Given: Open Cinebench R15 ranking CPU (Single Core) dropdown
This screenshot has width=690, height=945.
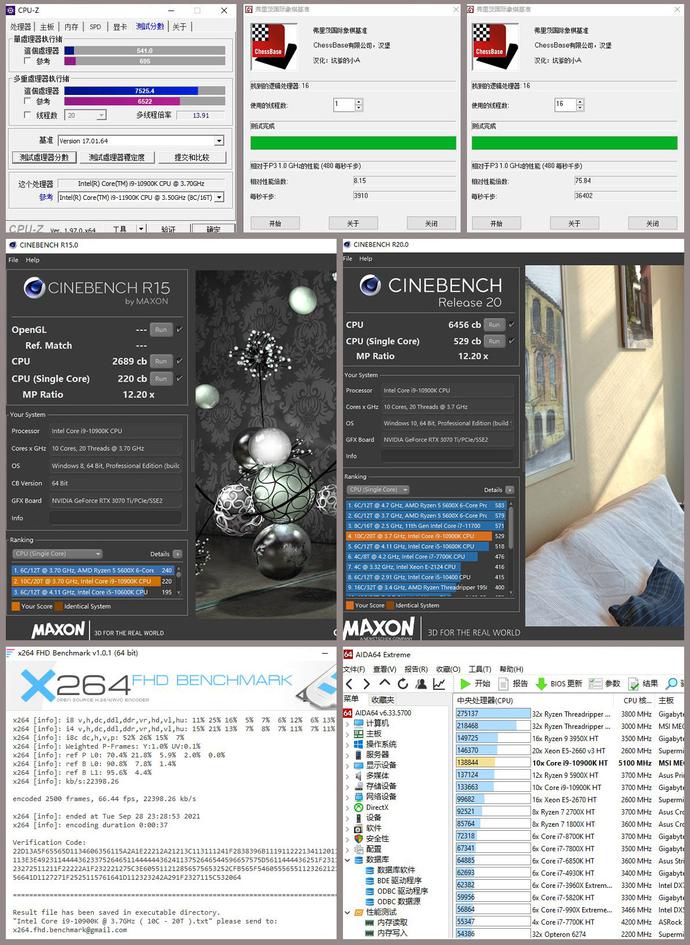Looking at the screenshot, I should (57, 553).
